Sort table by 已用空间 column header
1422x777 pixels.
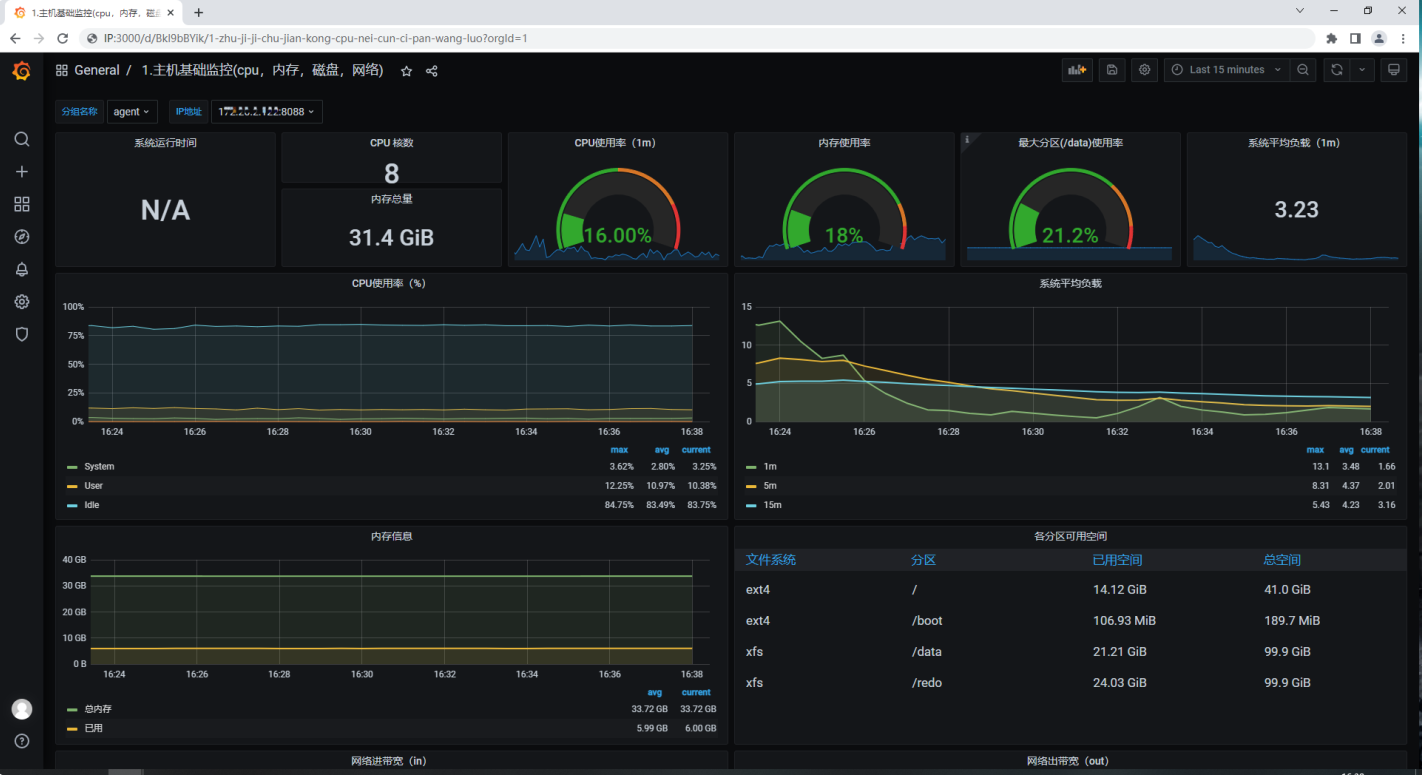click(1117, 560)
